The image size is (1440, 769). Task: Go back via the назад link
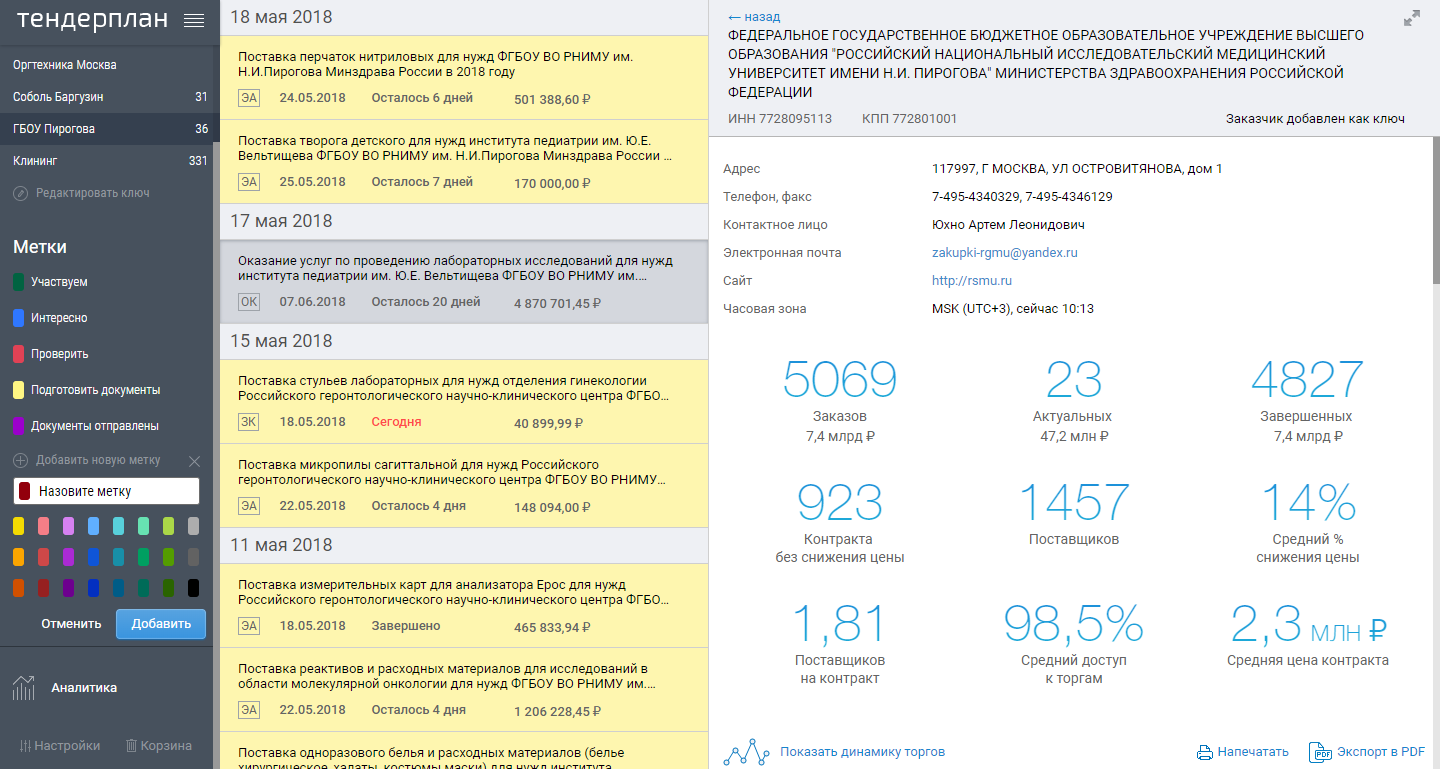pyautogui.click(x=754, y=17)
